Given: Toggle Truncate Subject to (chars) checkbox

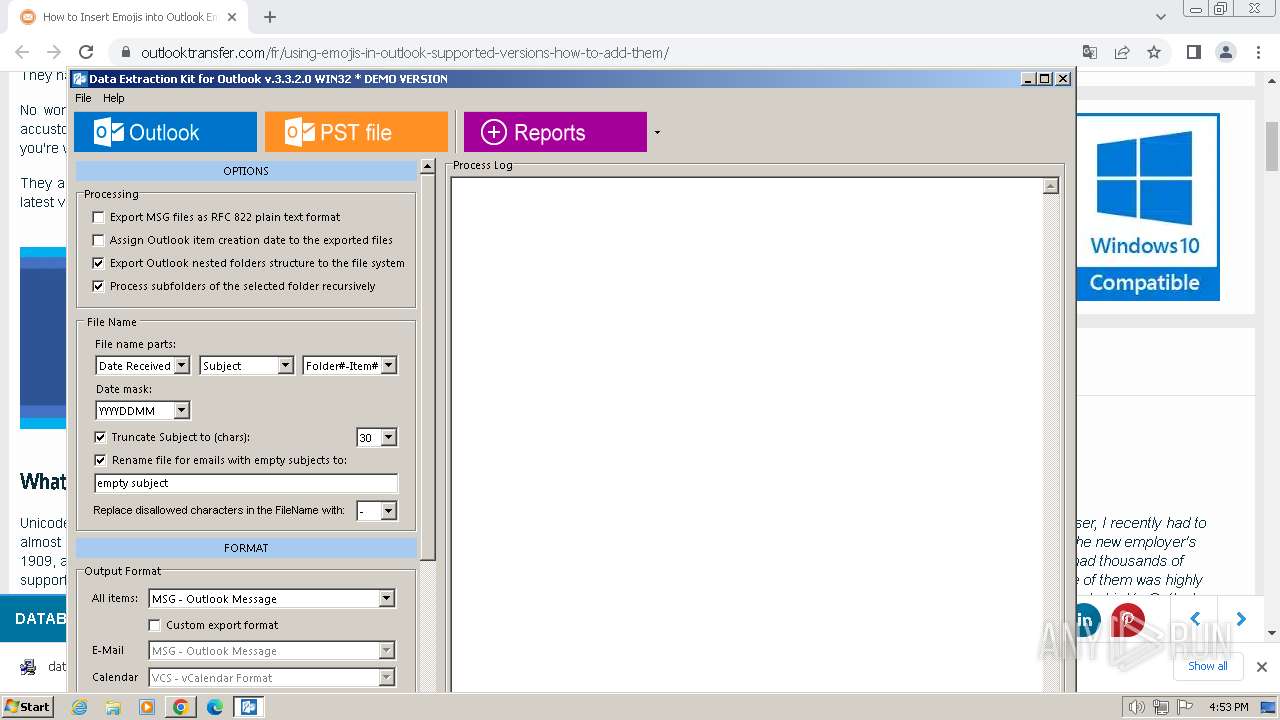Looking at the screenshot, I should 100,437.
